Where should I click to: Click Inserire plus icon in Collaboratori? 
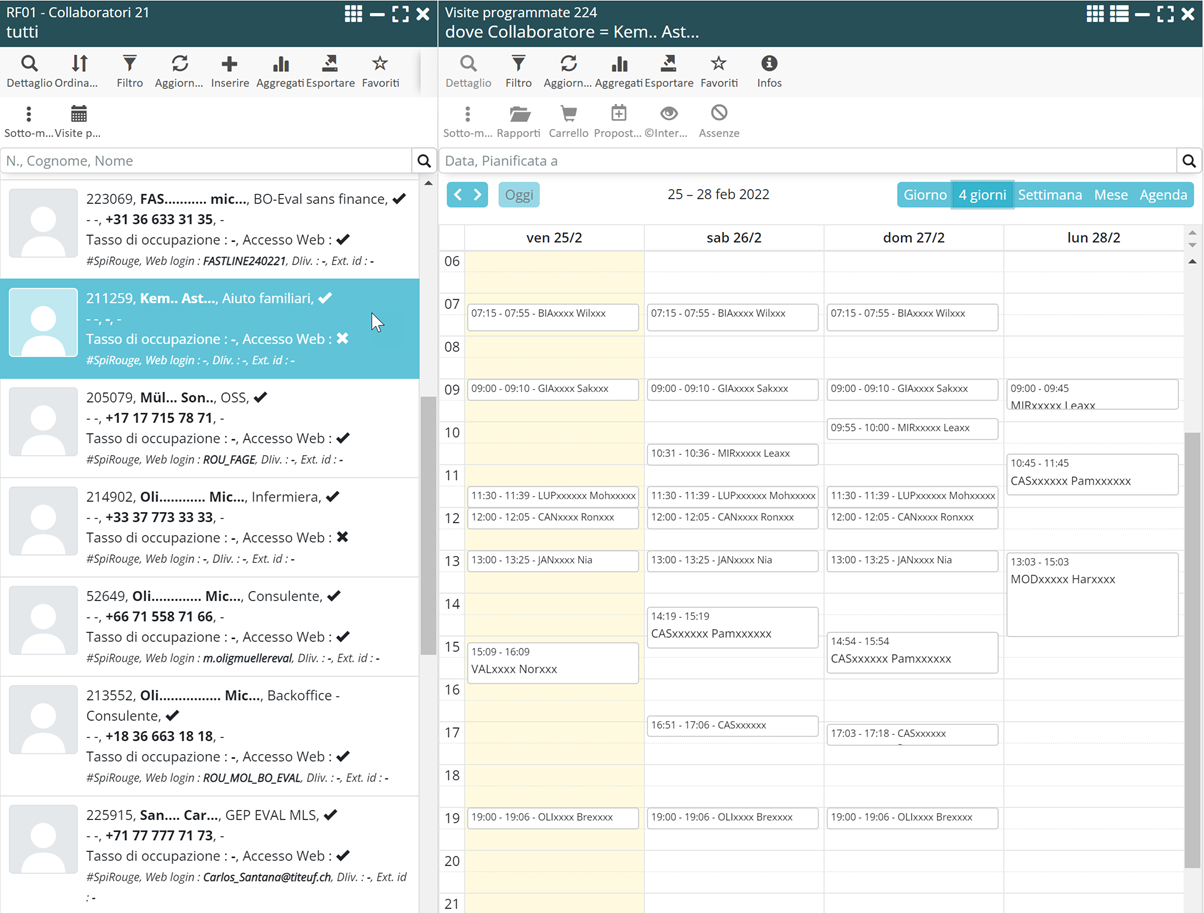point(229,64)
